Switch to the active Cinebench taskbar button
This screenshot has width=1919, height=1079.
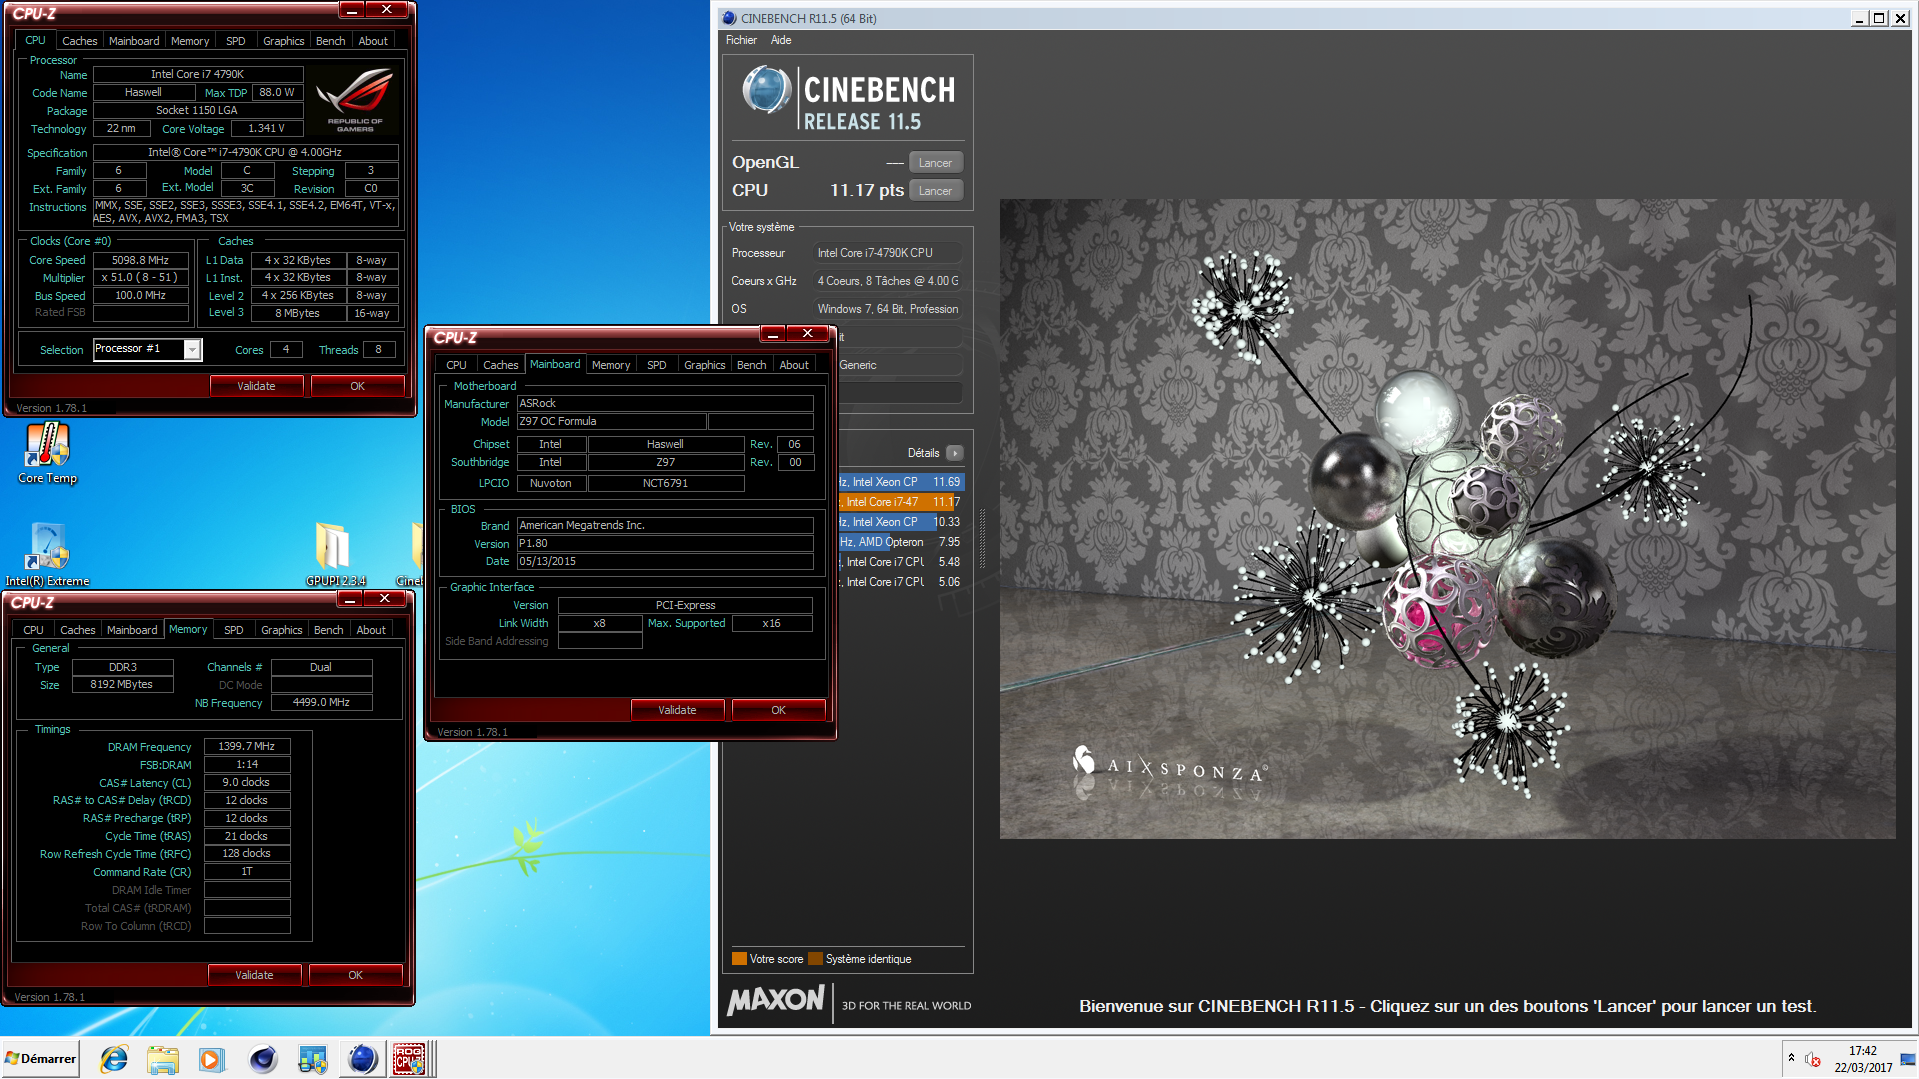point(362,1059)
